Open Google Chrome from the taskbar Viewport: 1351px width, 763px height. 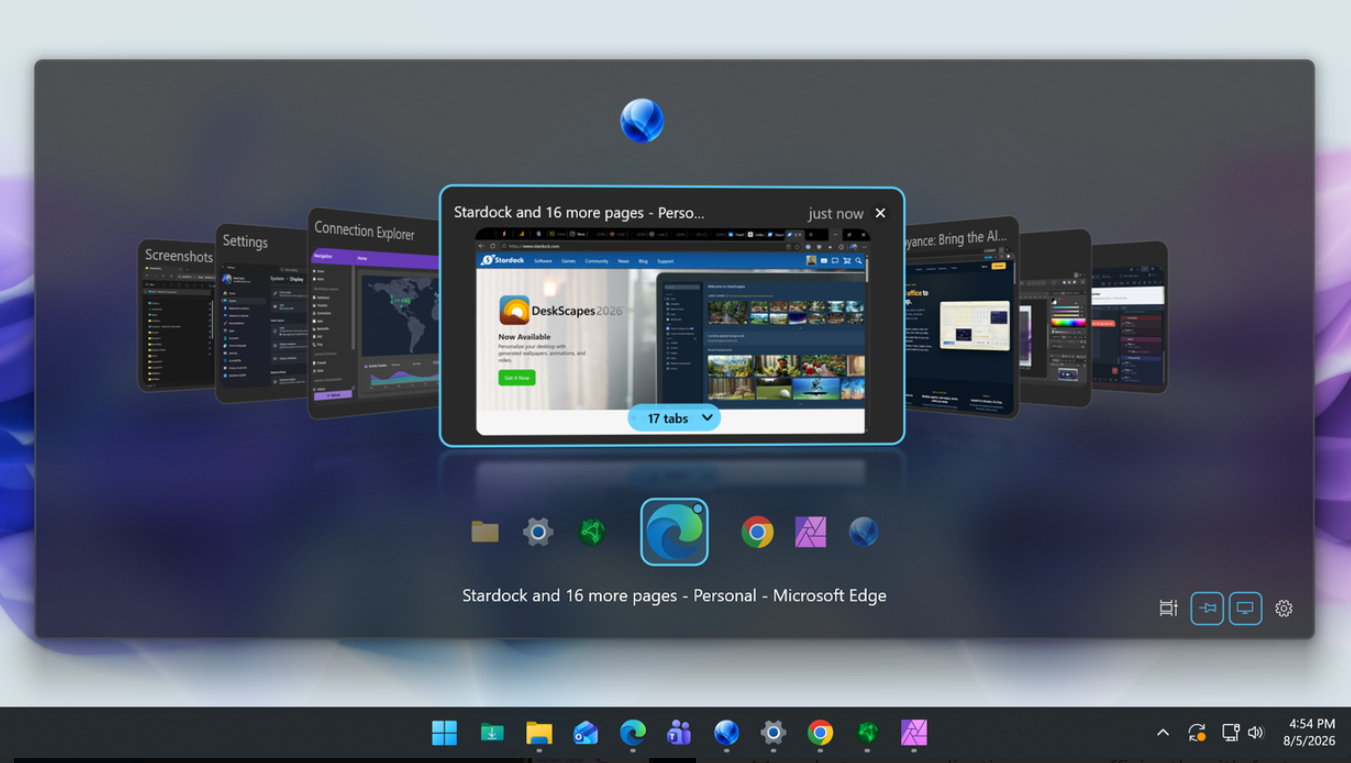(820, 733)
